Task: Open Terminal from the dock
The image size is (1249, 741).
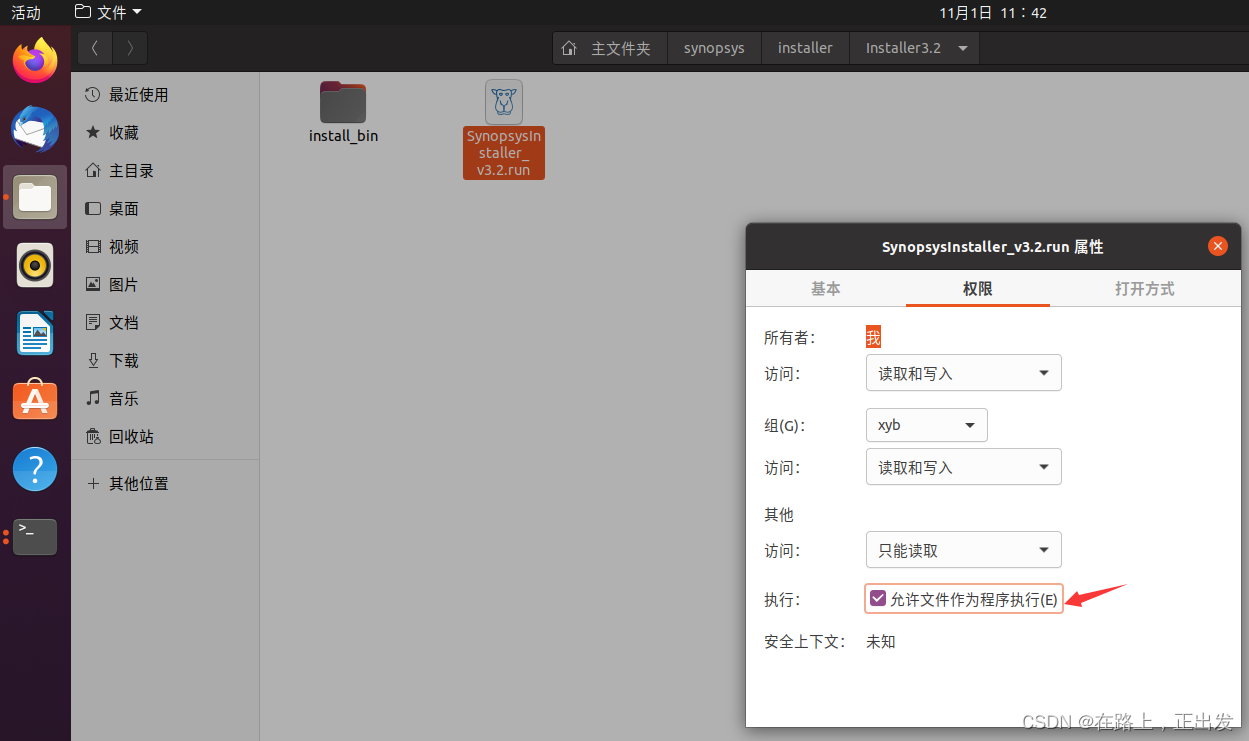Action: 35,536
